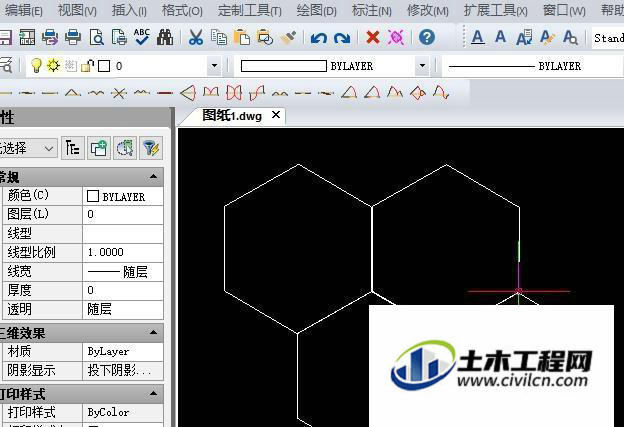Click the magenta purge icon

coord(396,37)
